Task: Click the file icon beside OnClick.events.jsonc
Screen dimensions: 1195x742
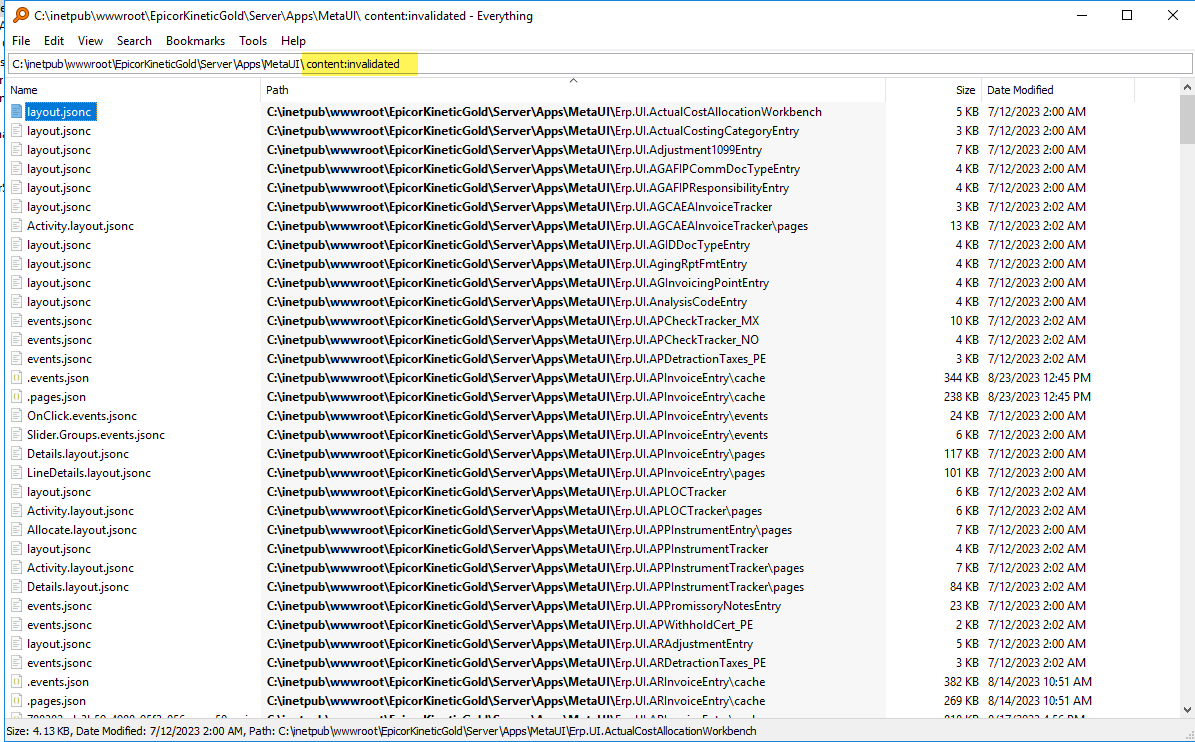Action: 17,416
